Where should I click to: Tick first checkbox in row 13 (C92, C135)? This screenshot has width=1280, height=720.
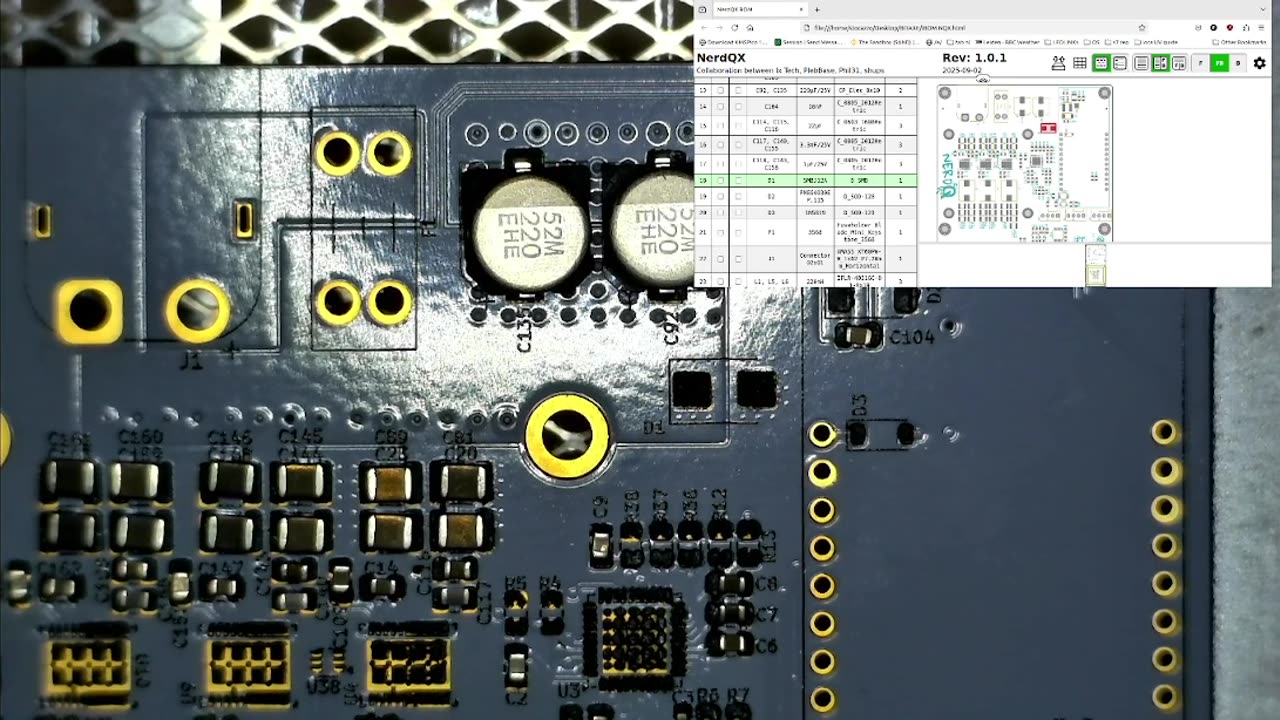click(720, 90)
